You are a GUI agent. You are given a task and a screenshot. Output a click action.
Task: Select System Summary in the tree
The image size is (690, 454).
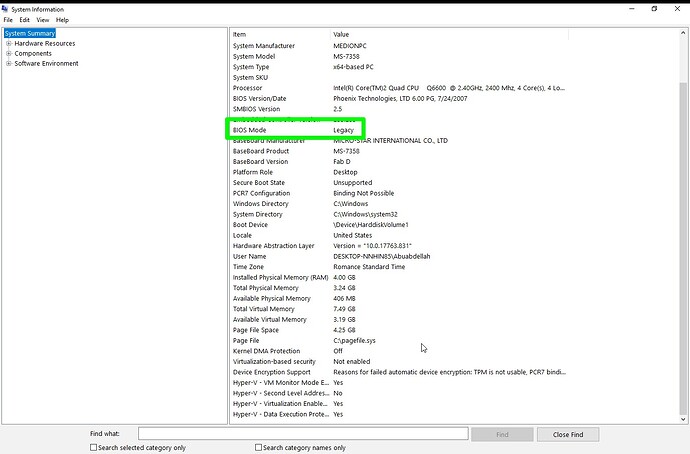pyautogui.click(x=30, y=33)
